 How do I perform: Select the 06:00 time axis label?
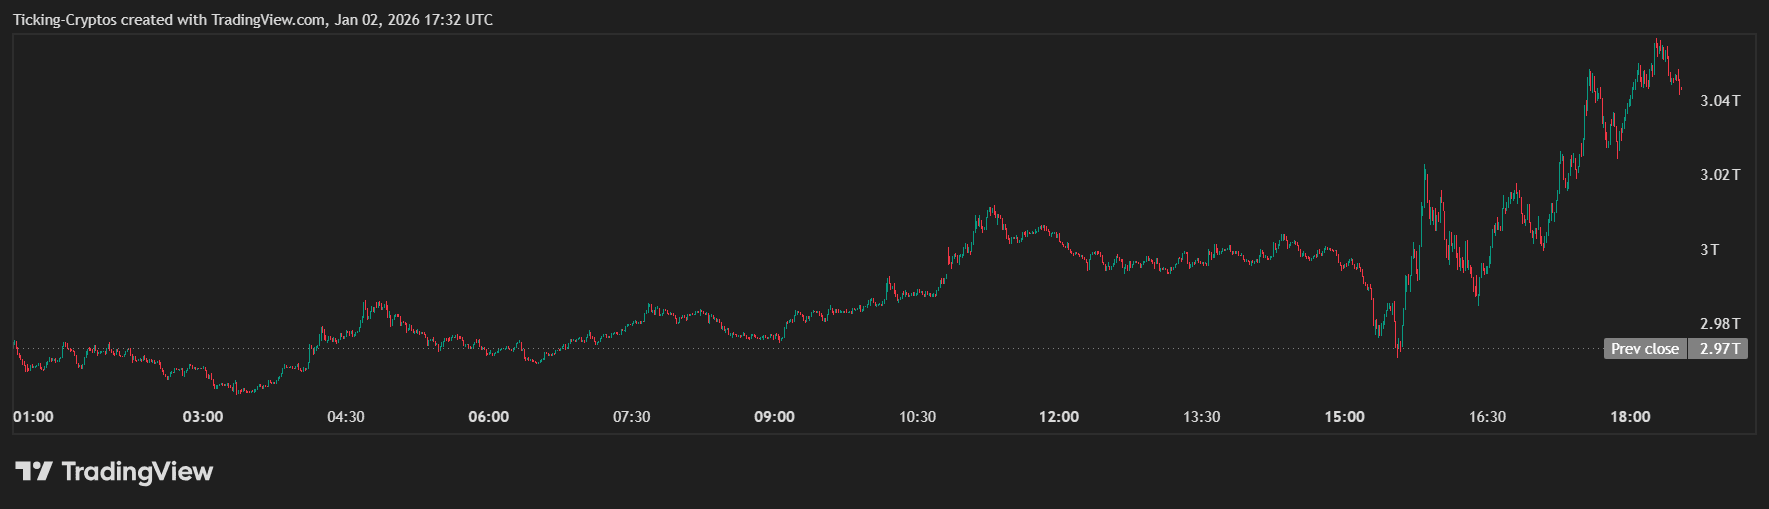489,417
